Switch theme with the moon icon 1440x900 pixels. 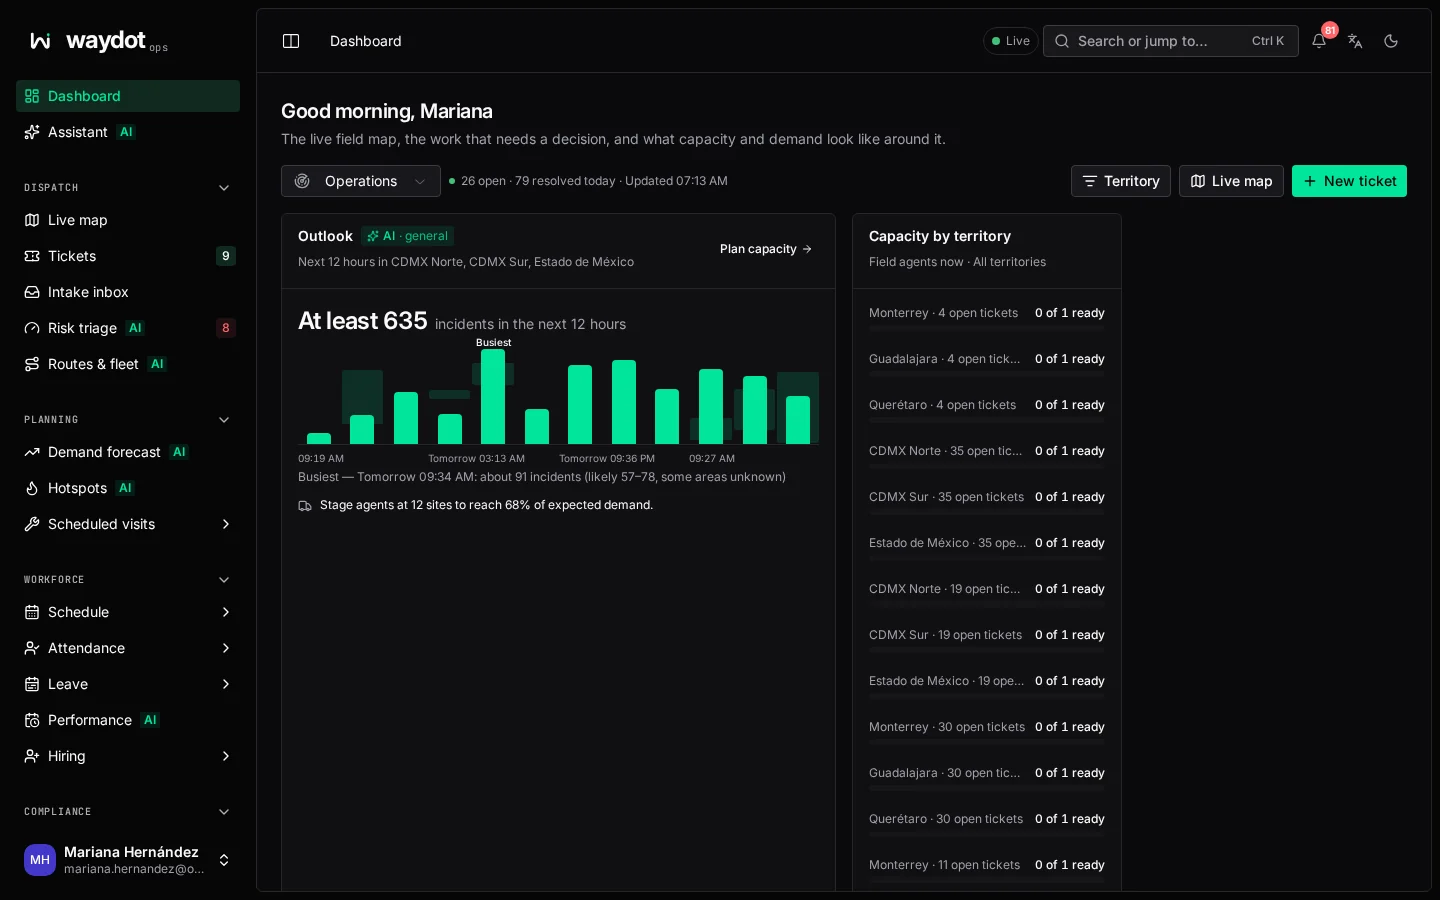(x=1391, y=41)
